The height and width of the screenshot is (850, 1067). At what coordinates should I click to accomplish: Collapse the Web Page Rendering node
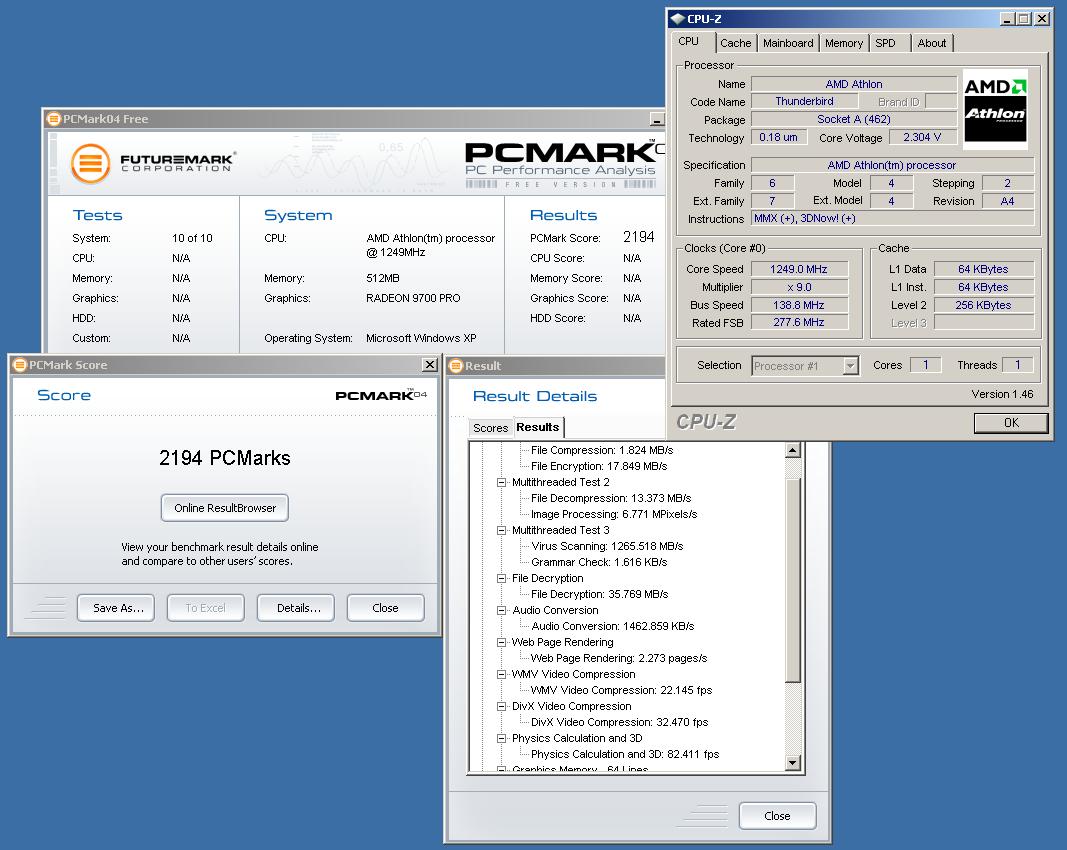502,642
